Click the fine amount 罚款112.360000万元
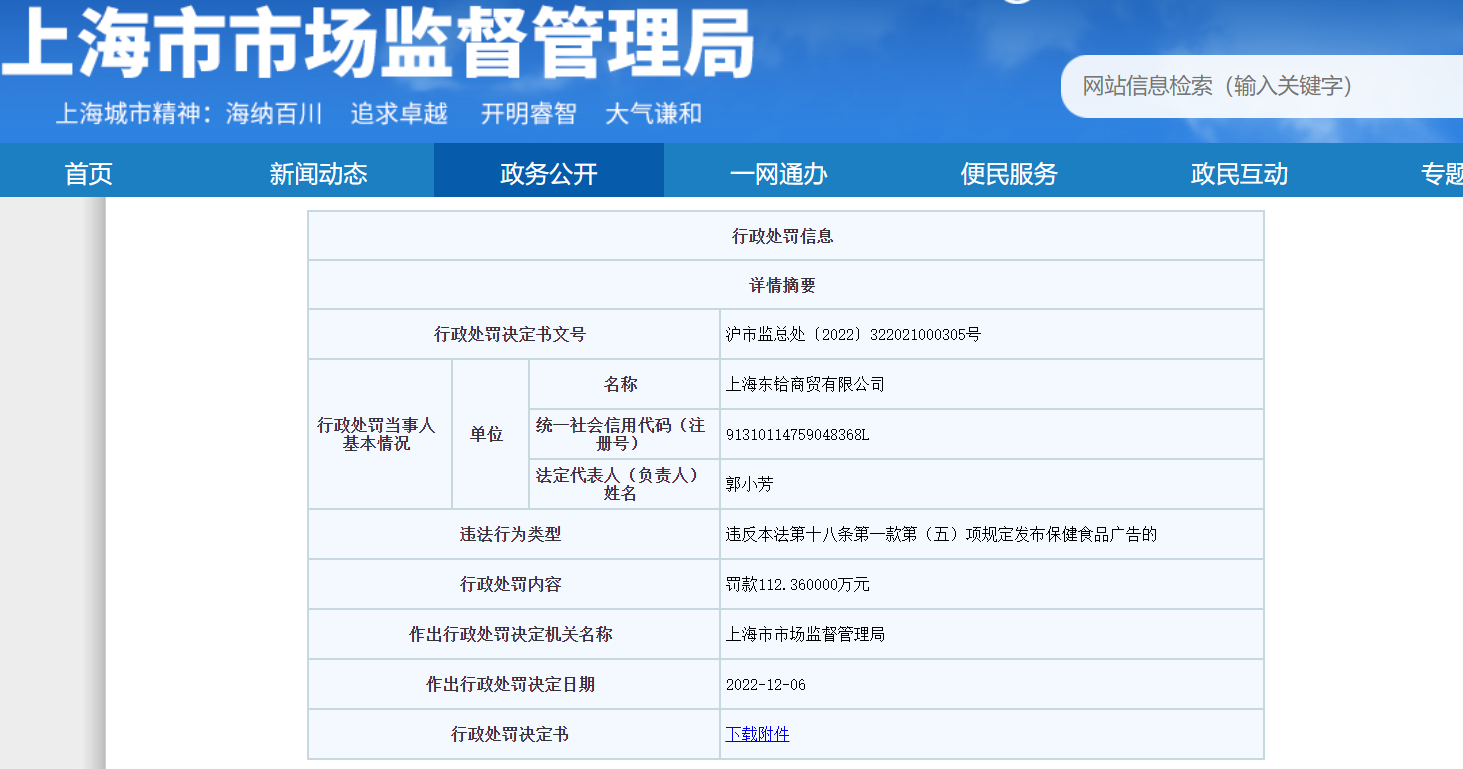This screenshot has width=1463, height=769. tap(797, 584)
